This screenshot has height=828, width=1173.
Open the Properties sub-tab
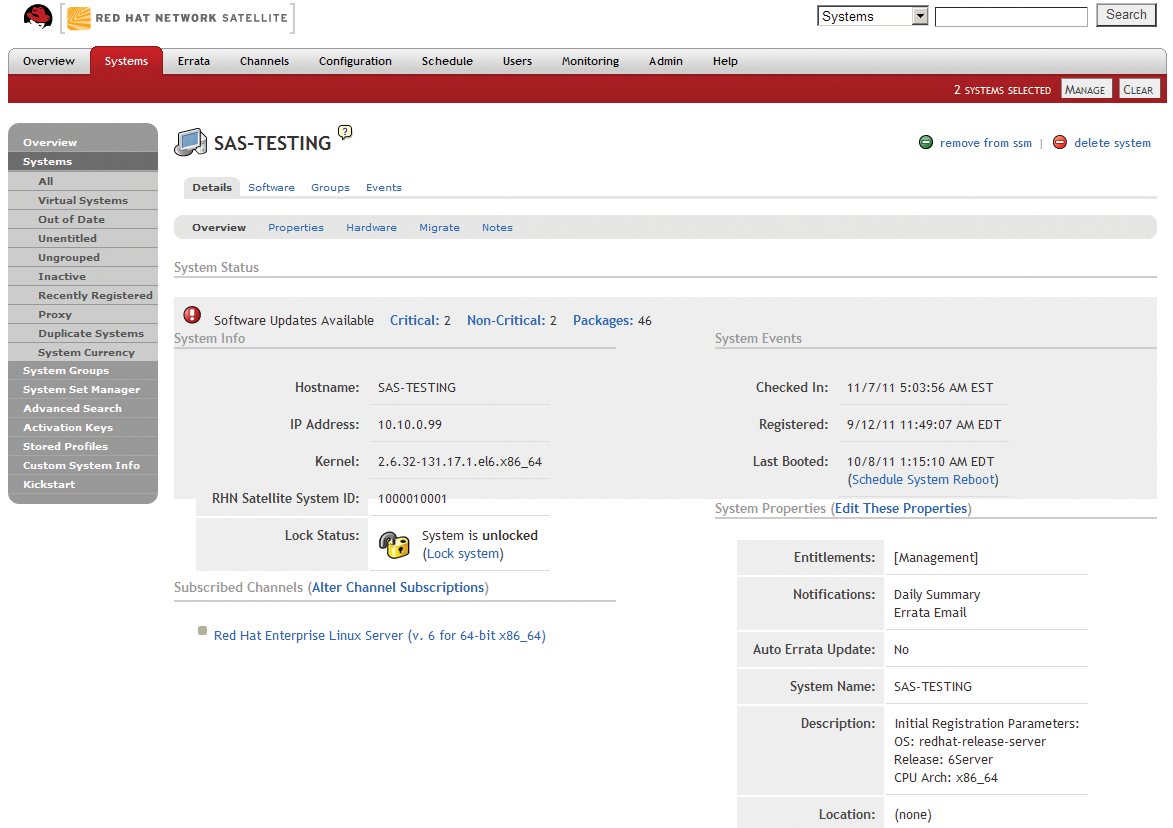[296, 227]
